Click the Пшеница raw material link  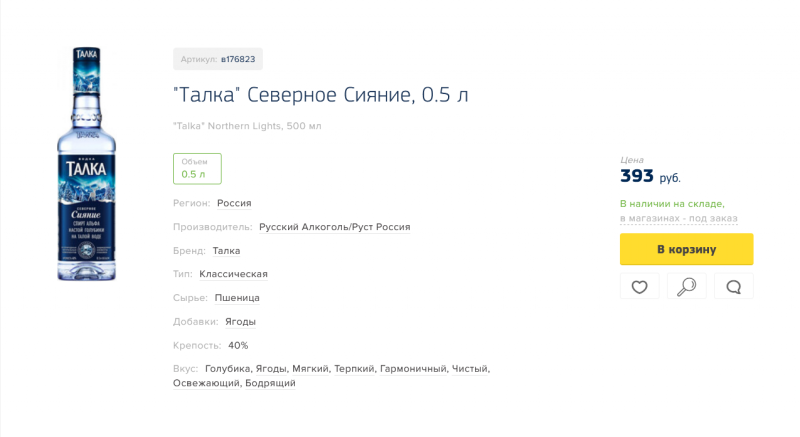(x=237, y=298)
